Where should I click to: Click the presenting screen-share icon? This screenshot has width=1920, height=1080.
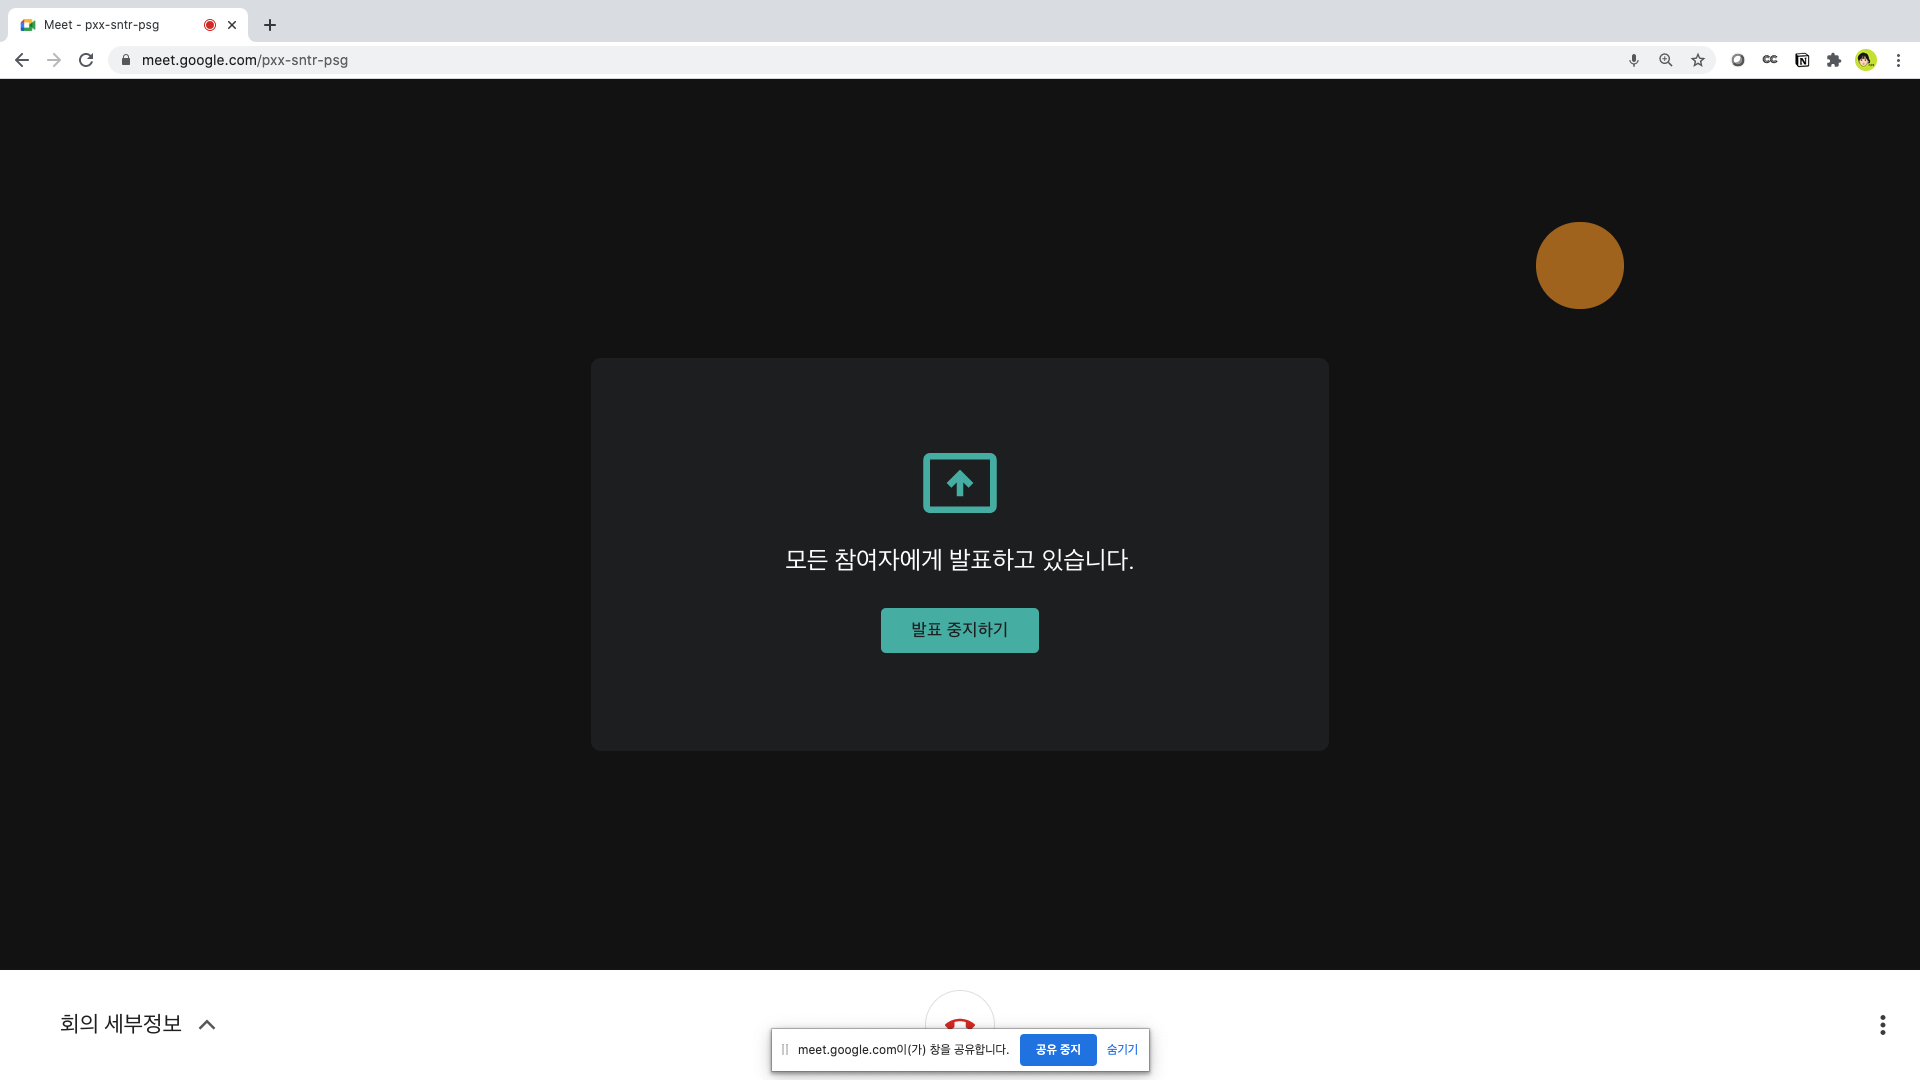959,483
